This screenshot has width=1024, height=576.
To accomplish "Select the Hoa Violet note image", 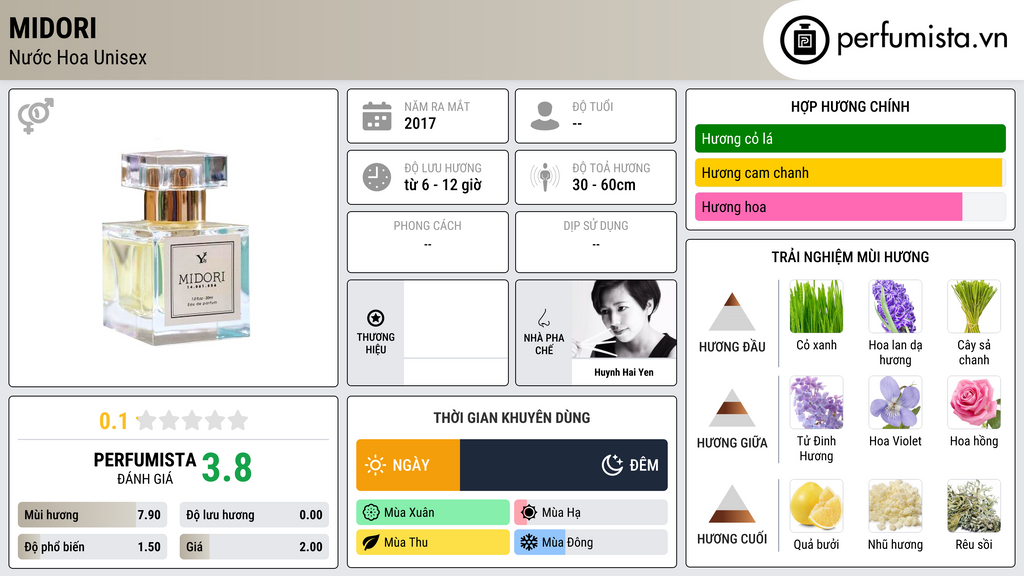I will click(895, 402).
